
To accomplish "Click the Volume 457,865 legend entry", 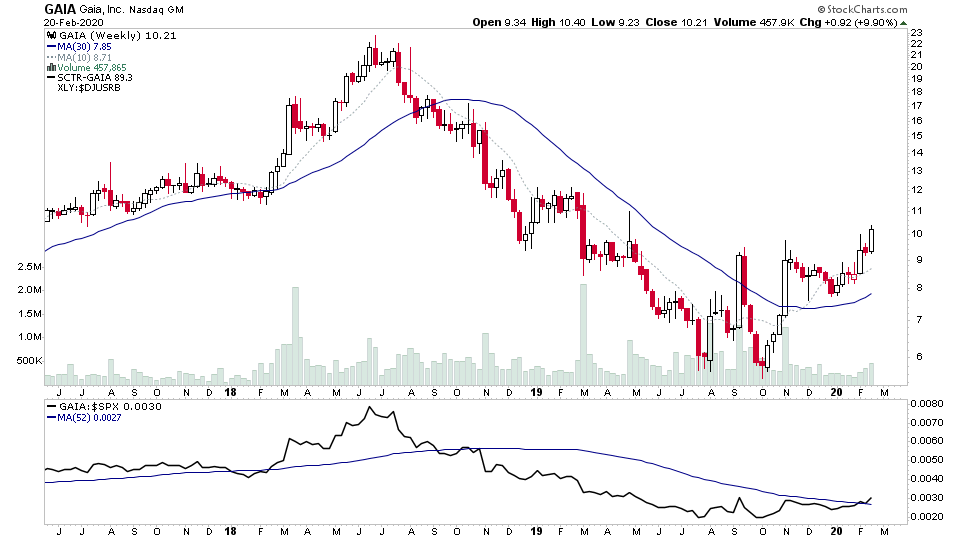I will pyautogui.click(x=92, y=67).
